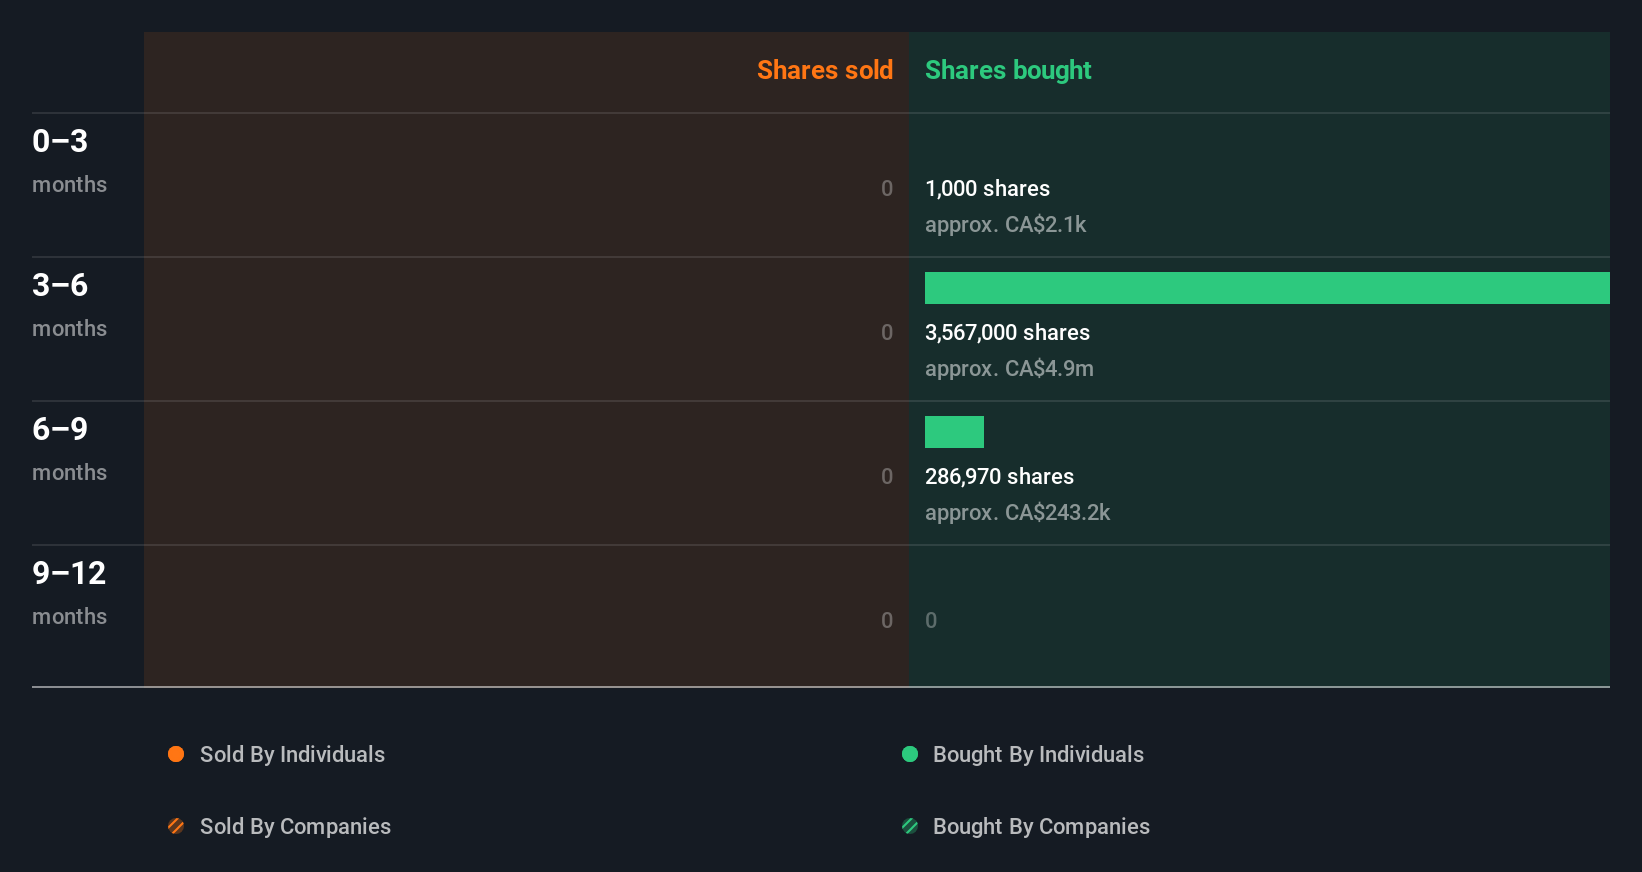
Task: Select the 3–6 months row label
Action: (x=69, y=305)
